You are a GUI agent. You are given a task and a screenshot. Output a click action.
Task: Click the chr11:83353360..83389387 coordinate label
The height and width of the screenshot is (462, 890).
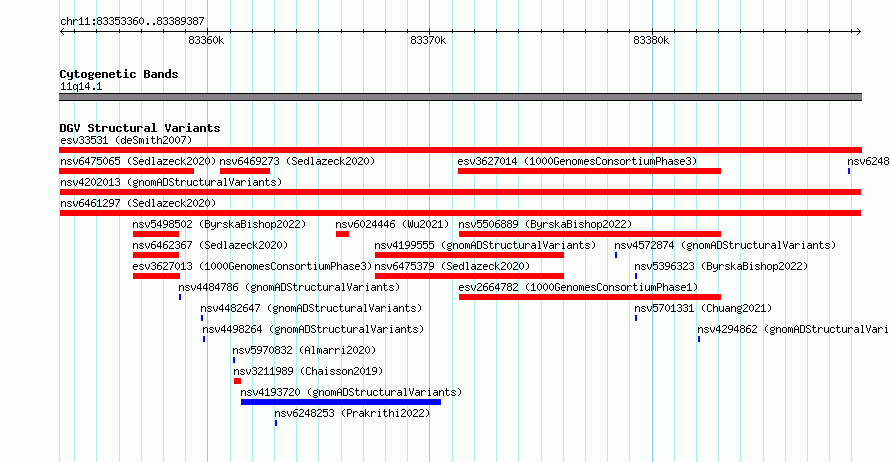point(132,22)
